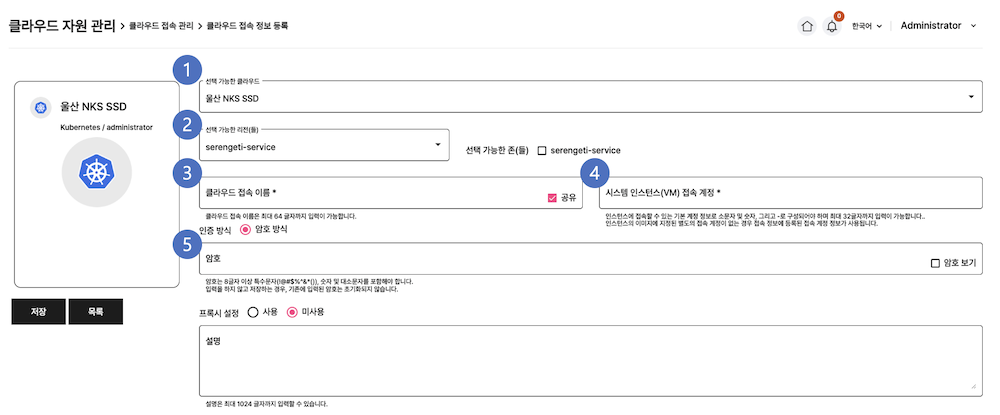Toggle the 공유 checkbox
This screenshot has height=415, width=1000.
pyautogui.click(x=552, y=198)
